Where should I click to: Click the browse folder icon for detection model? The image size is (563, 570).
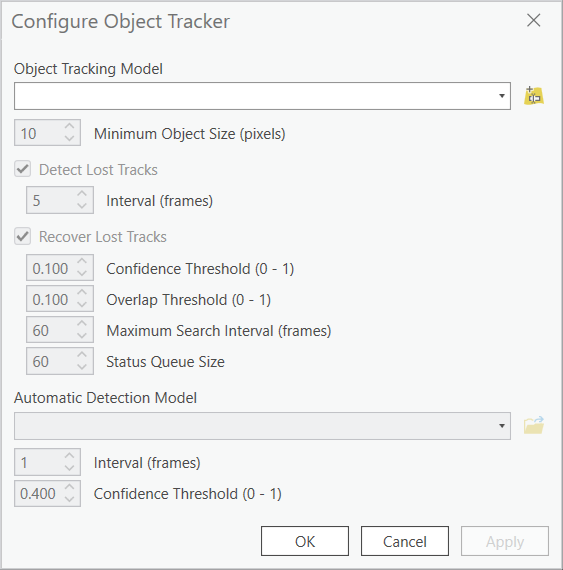534,426
